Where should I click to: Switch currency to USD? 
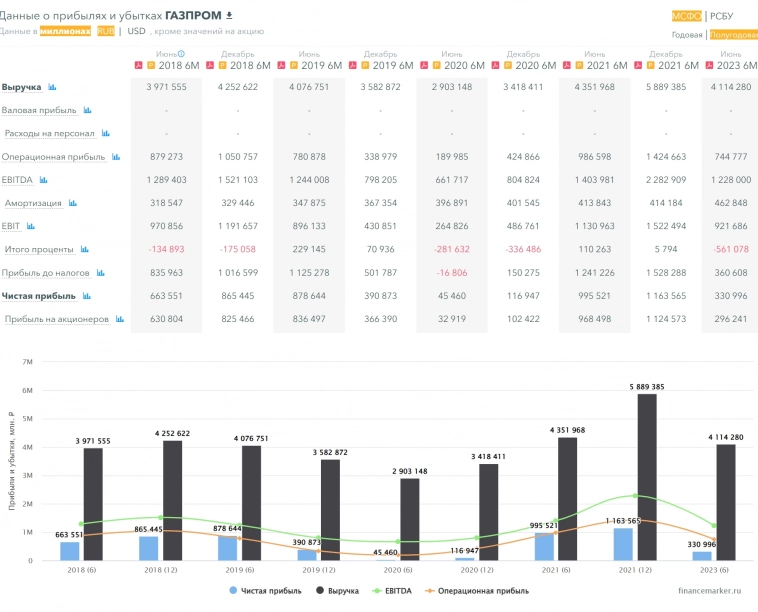pos(136,31)
